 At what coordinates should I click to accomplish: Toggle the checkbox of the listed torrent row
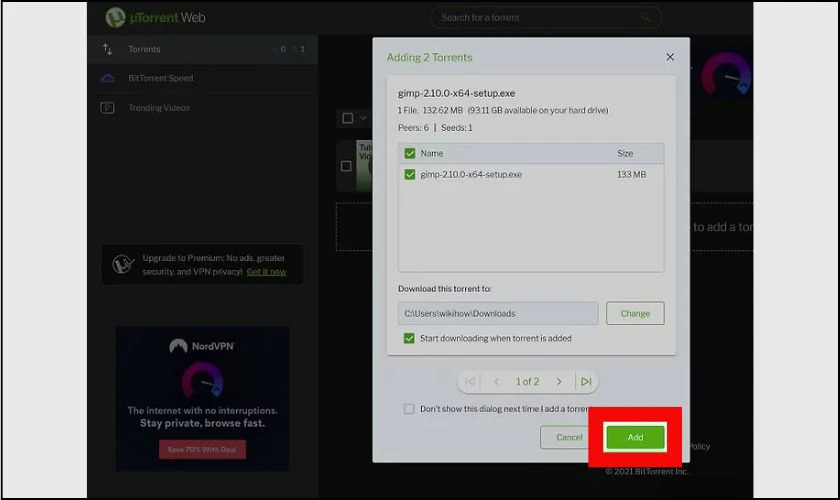[x=346, y=166]
